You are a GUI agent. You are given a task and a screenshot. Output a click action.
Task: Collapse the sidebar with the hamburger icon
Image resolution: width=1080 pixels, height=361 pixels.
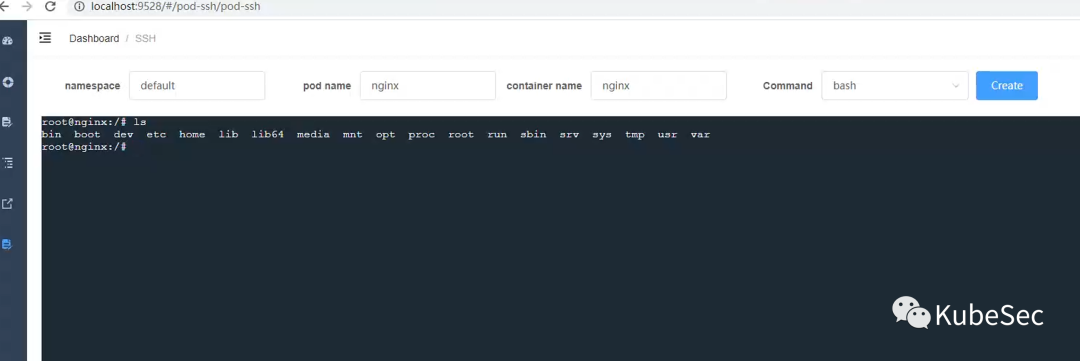click(45, 38)
